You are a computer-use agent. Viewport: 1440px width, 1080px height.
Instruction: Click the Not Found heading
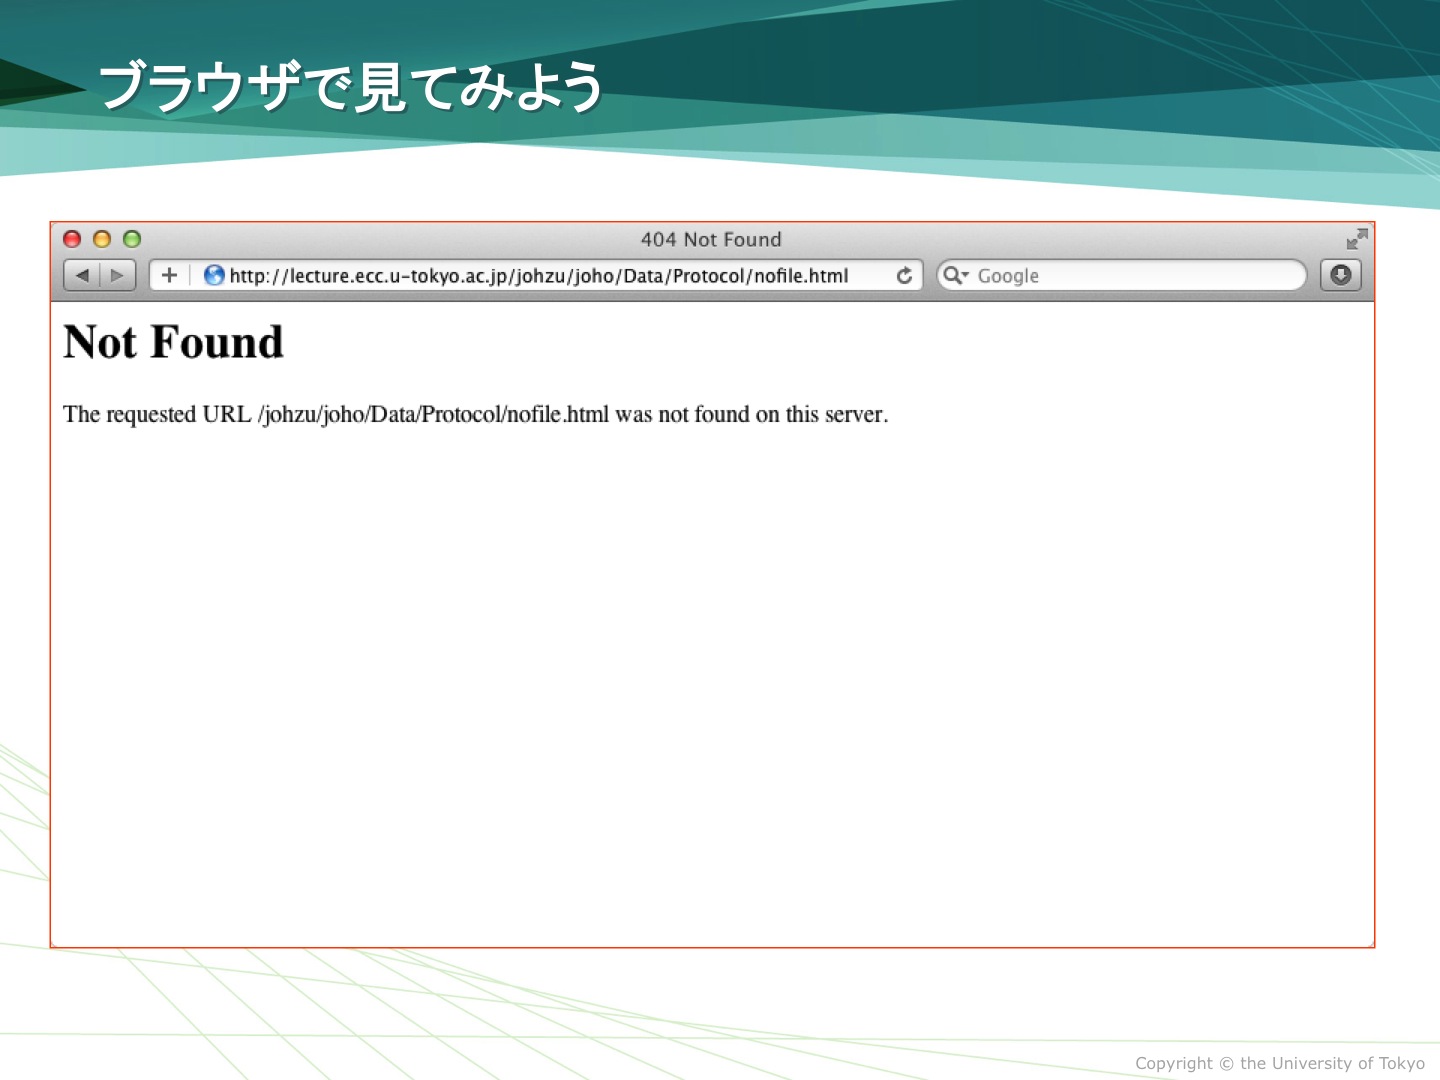coord(173,342)
